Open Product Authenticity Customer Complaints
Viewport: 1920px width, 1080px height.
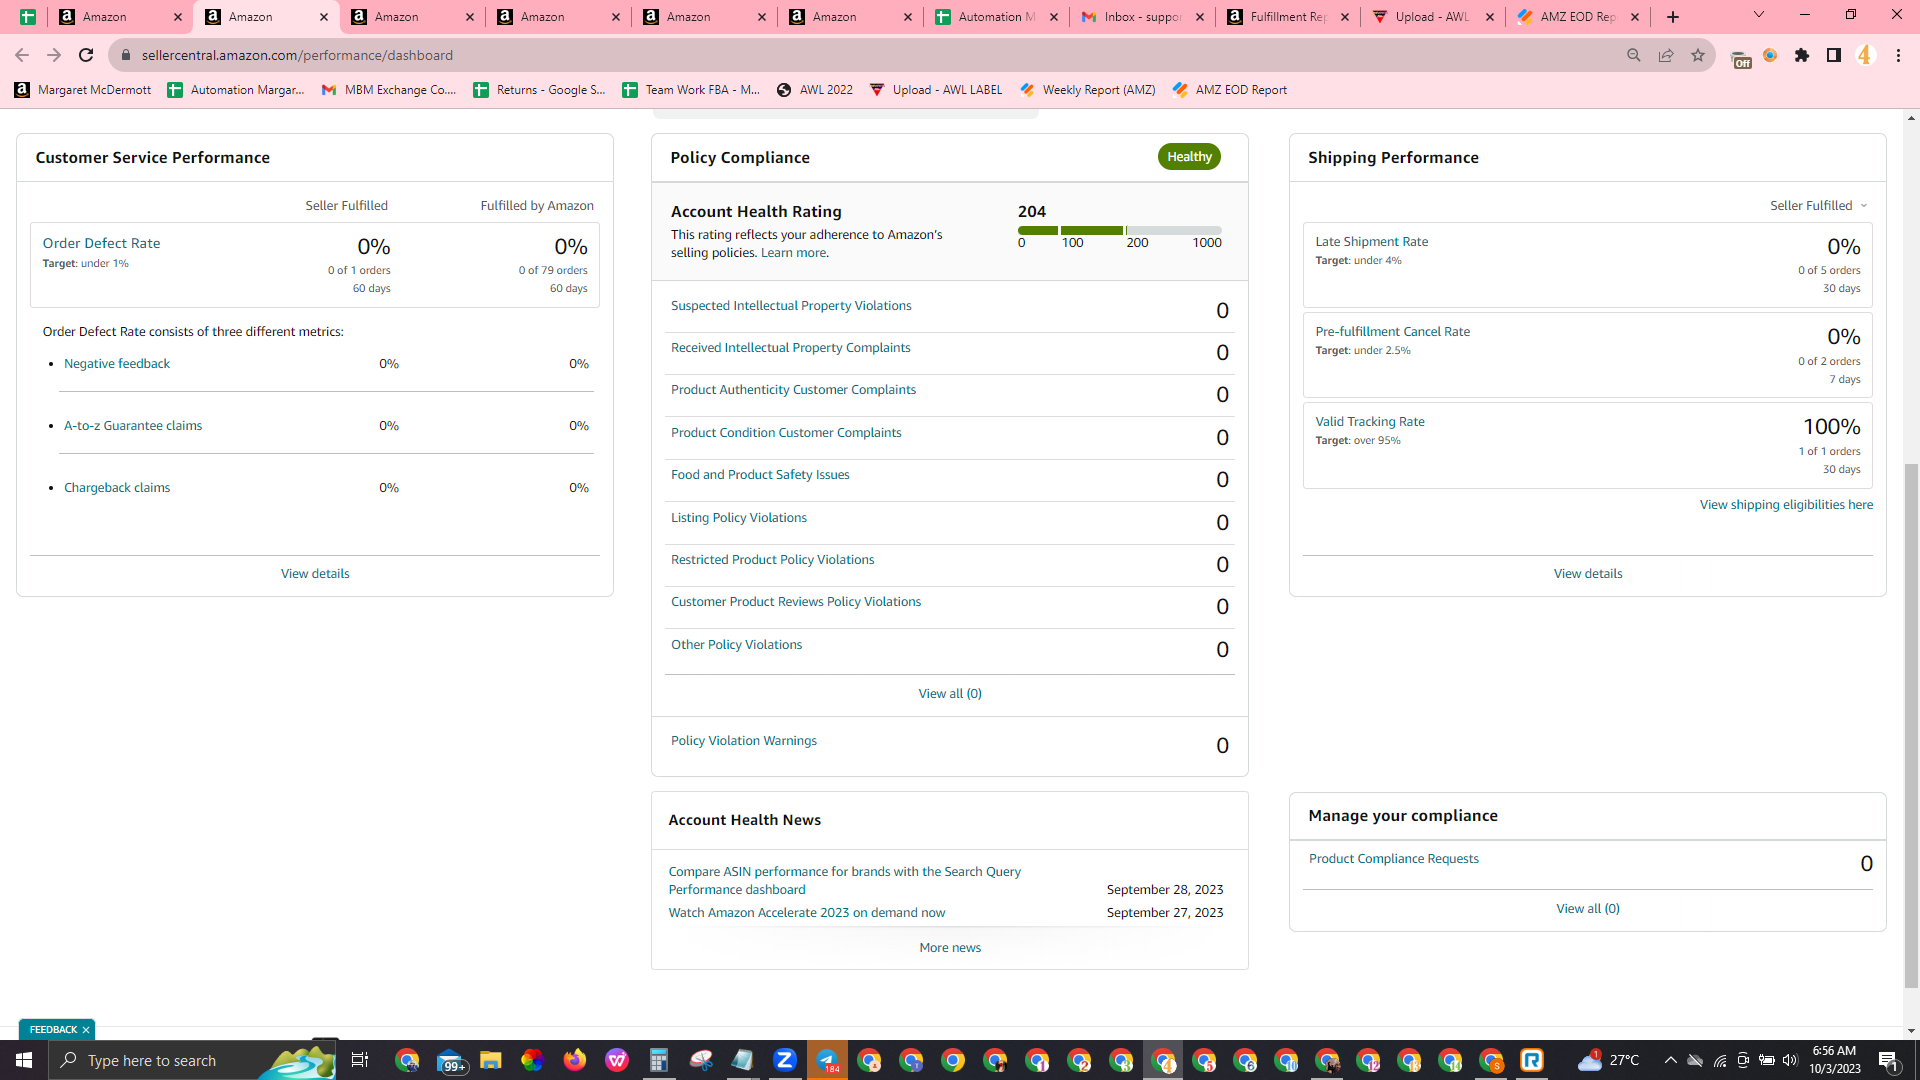[793, 389]
